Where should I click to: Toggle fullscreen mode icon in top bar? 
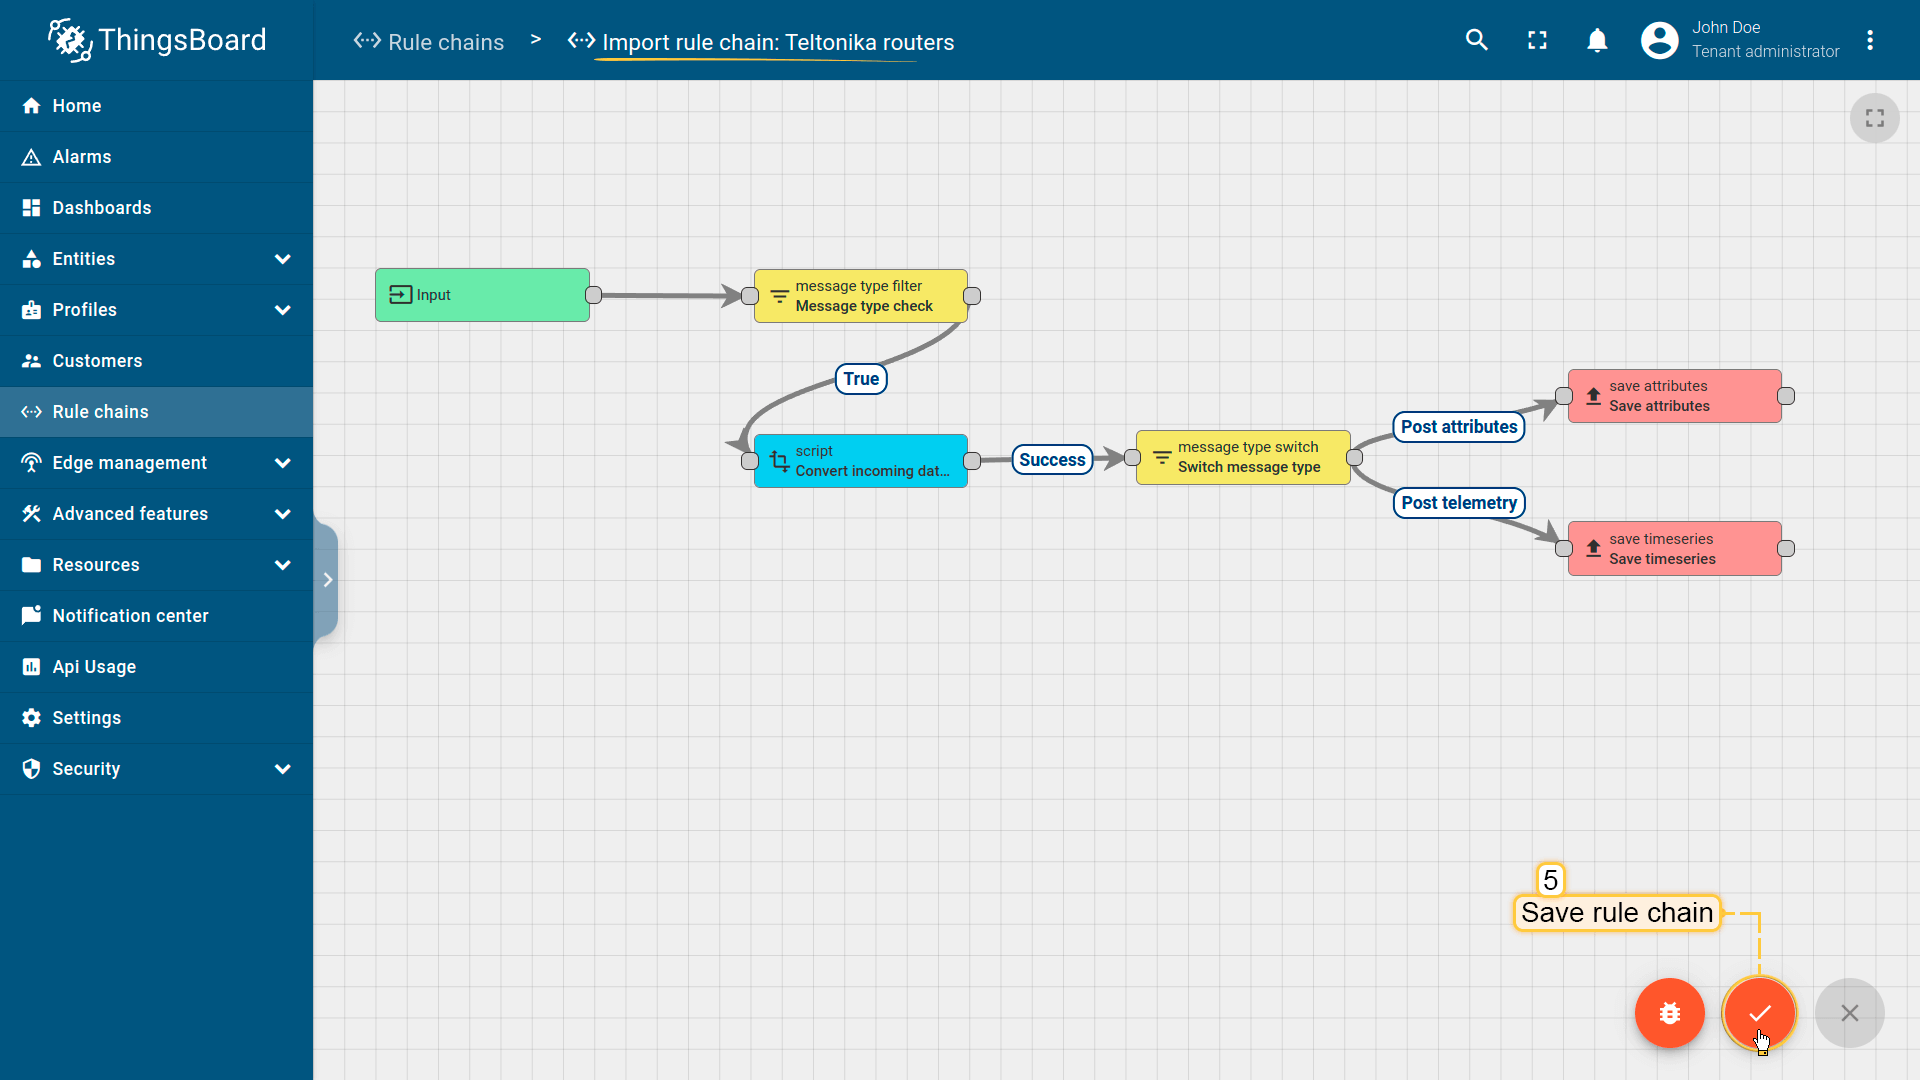(1537, 40)
